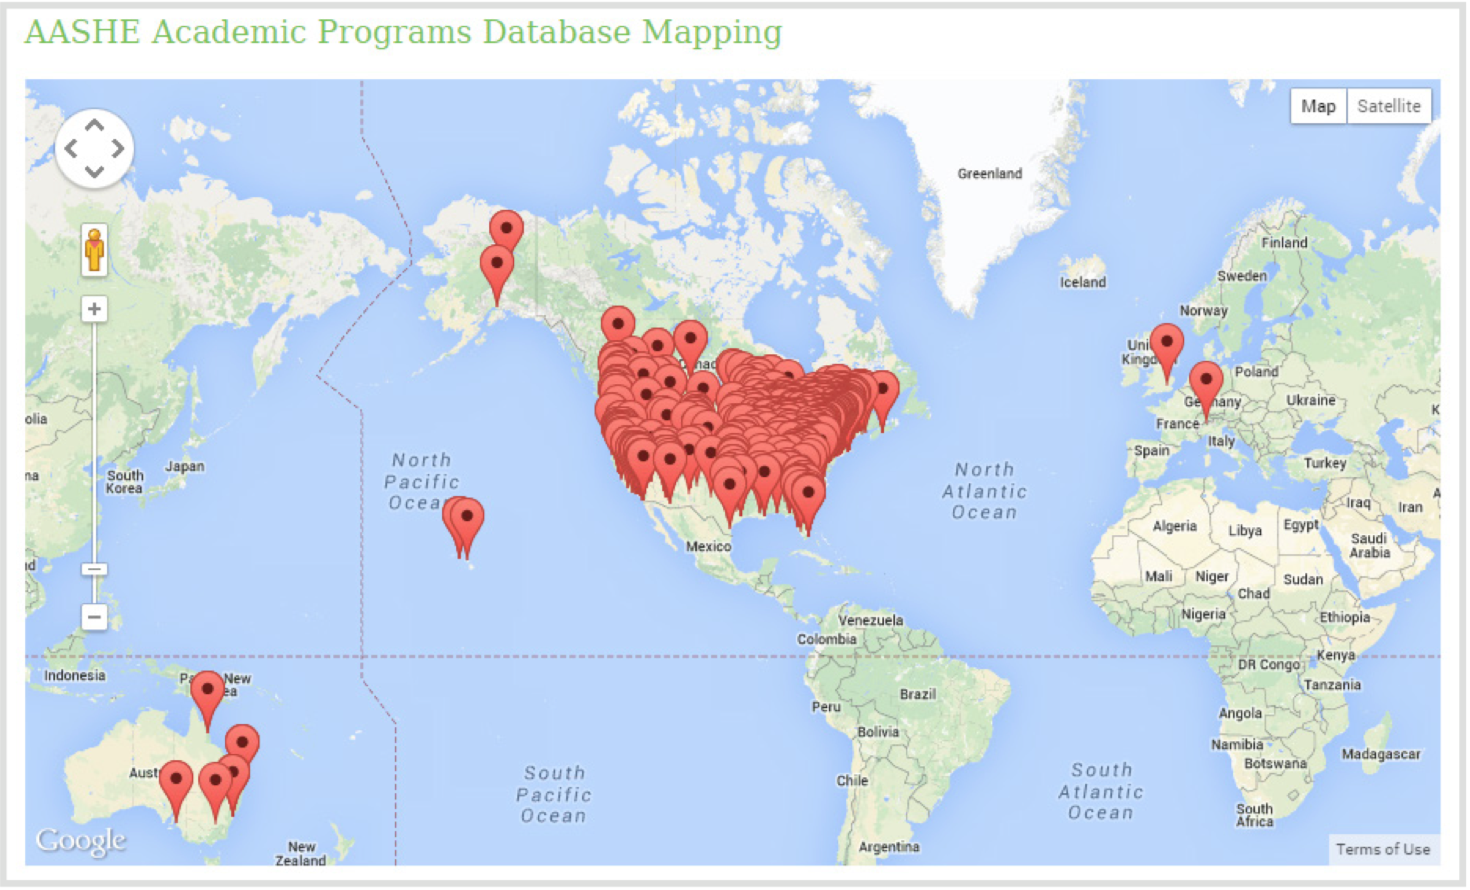Pan the map right with right arrow
Image resolution: width=1470 pixels, height=890 pixels.
(118, 149)
